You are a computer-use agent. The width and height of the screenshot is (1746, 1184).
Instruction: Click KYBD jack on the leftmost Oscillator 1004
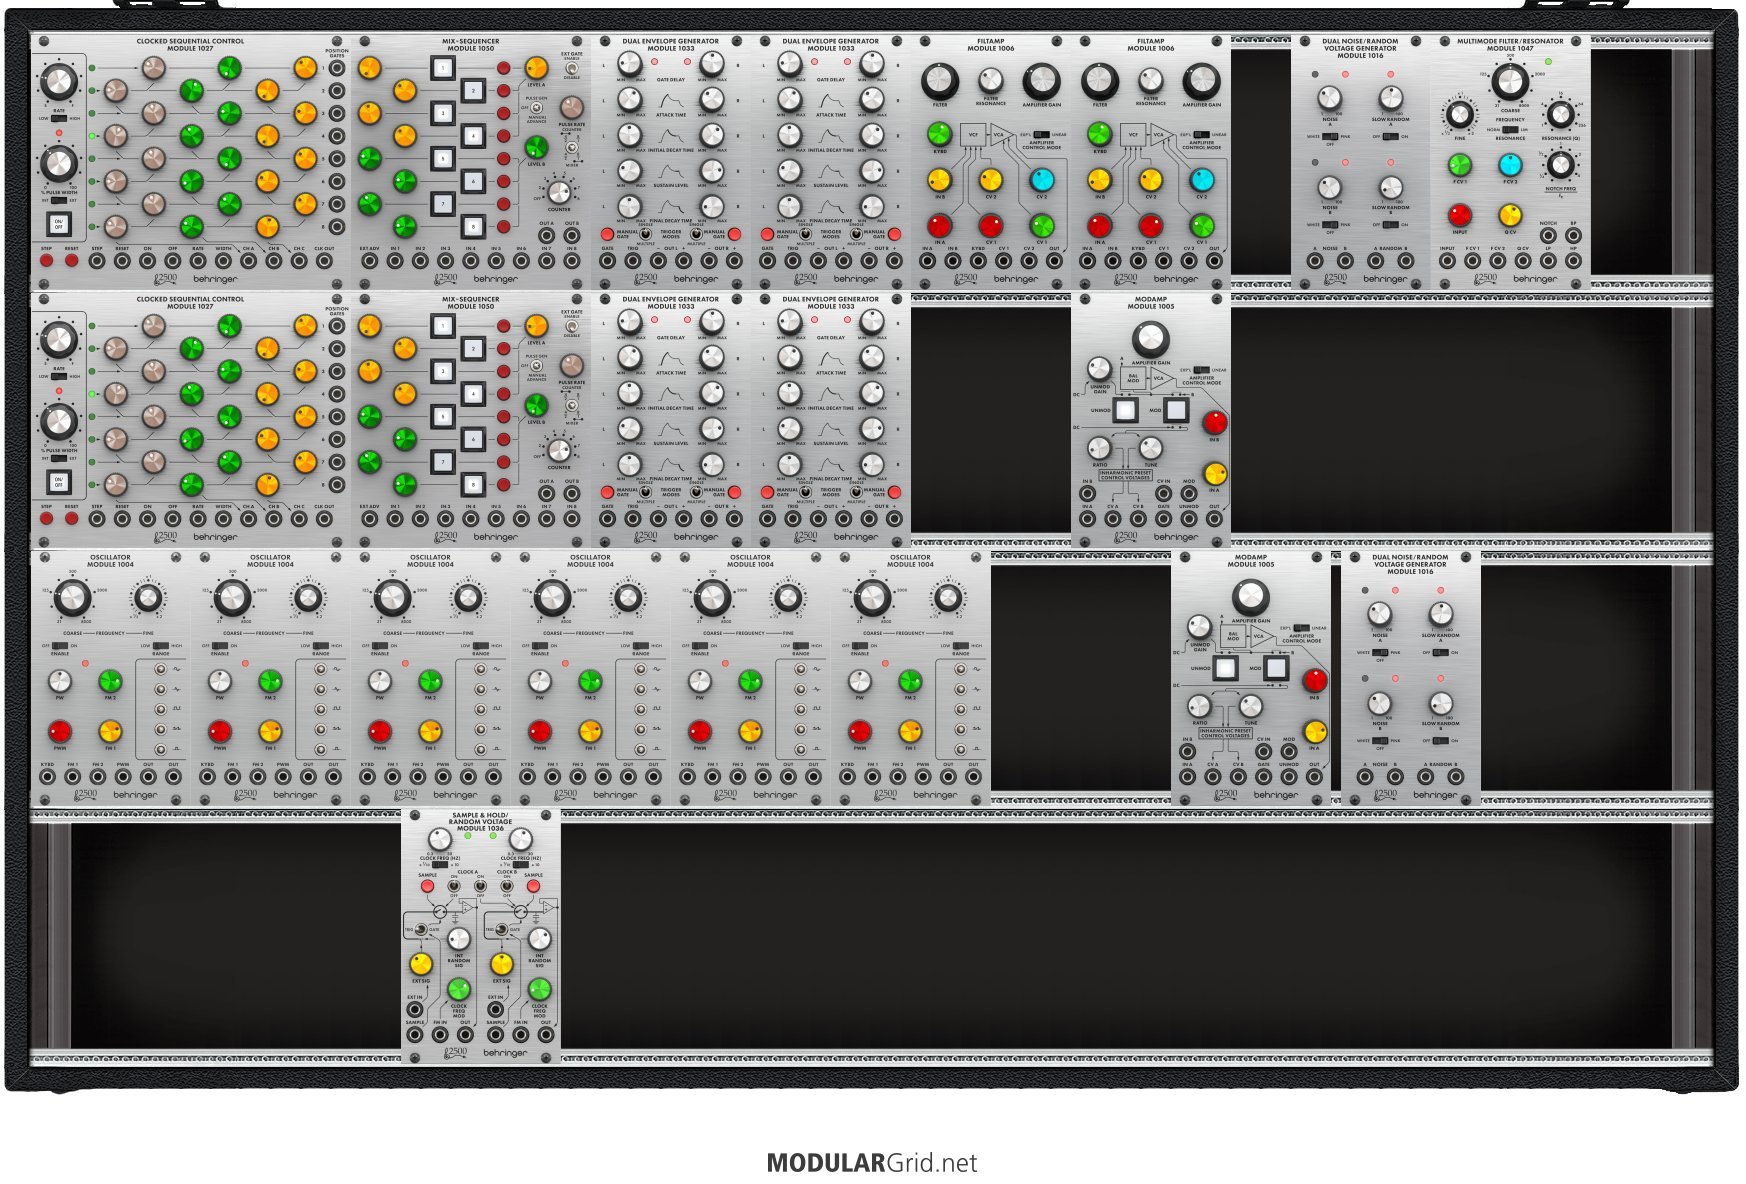pyautogui.click(x=47, y=777)
